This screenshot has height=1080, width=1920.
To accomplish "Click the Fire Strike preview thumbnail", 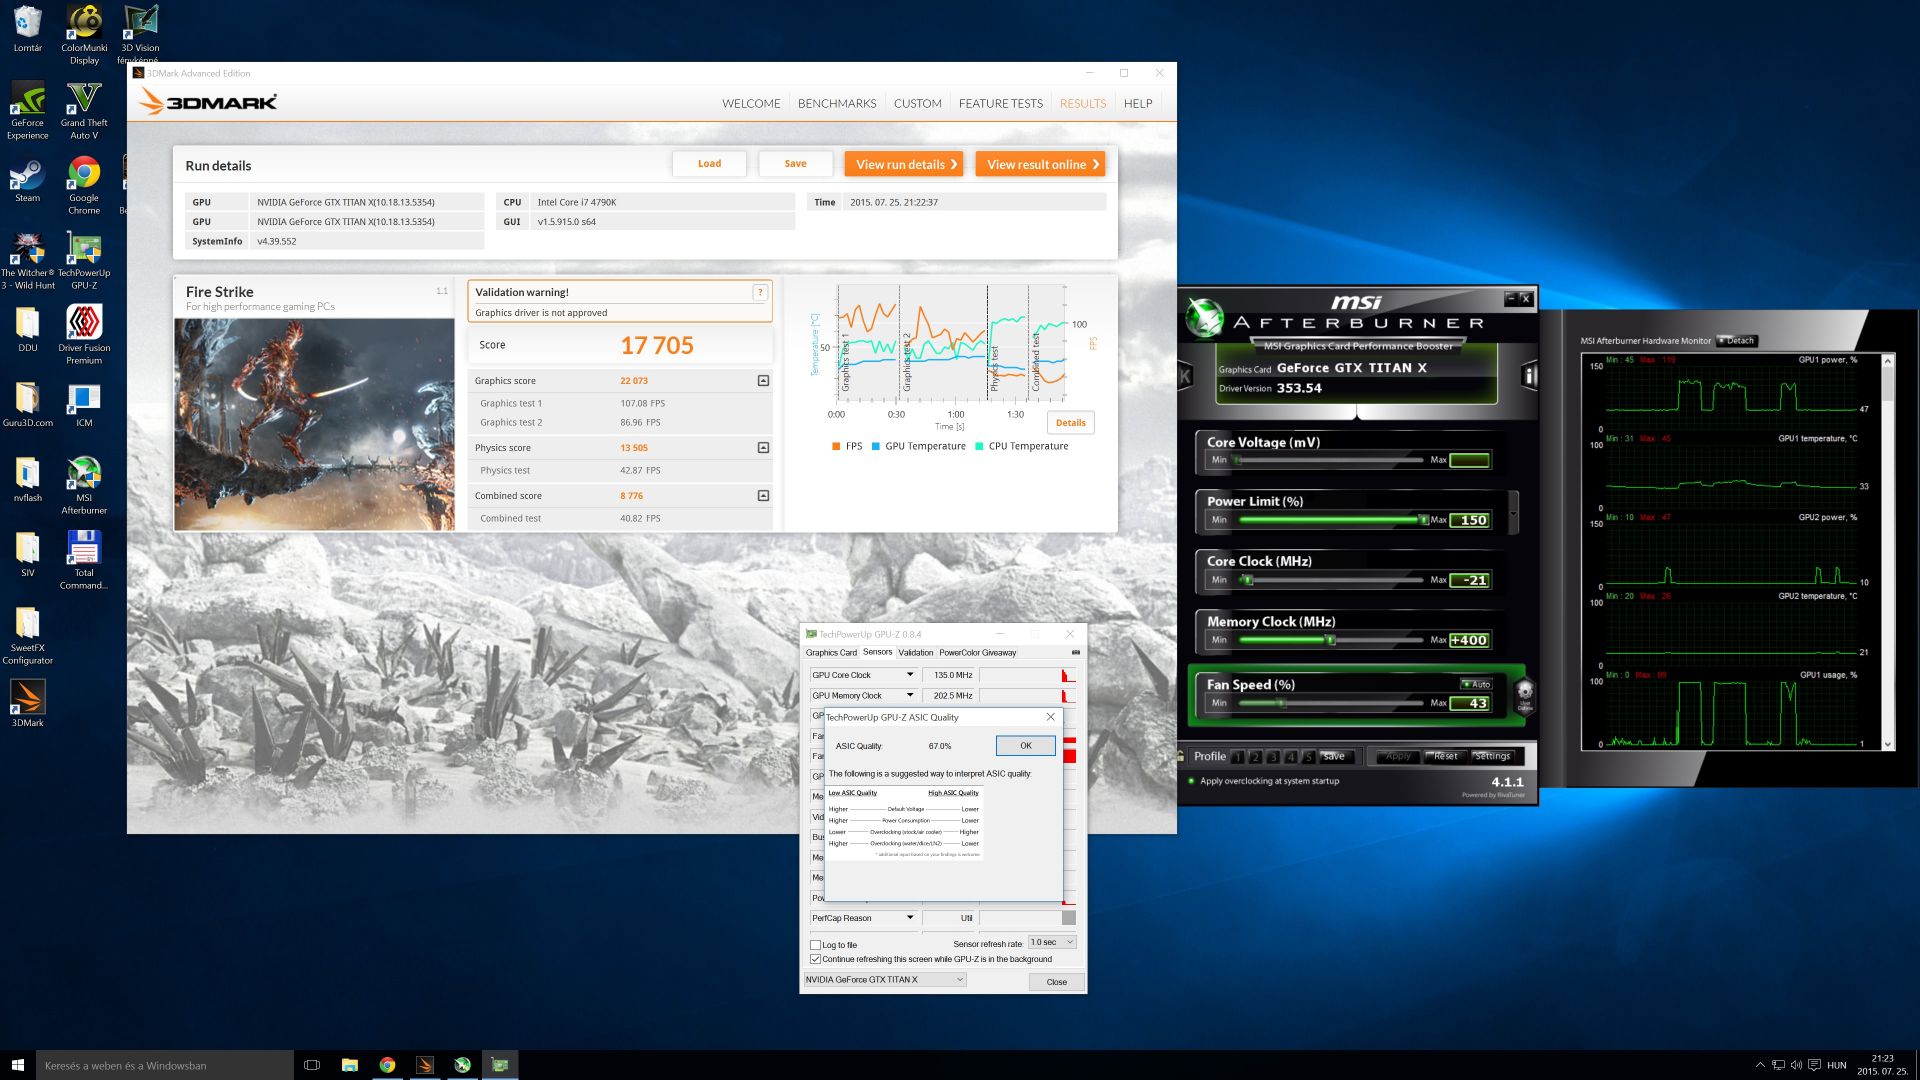I will (314, 424).
